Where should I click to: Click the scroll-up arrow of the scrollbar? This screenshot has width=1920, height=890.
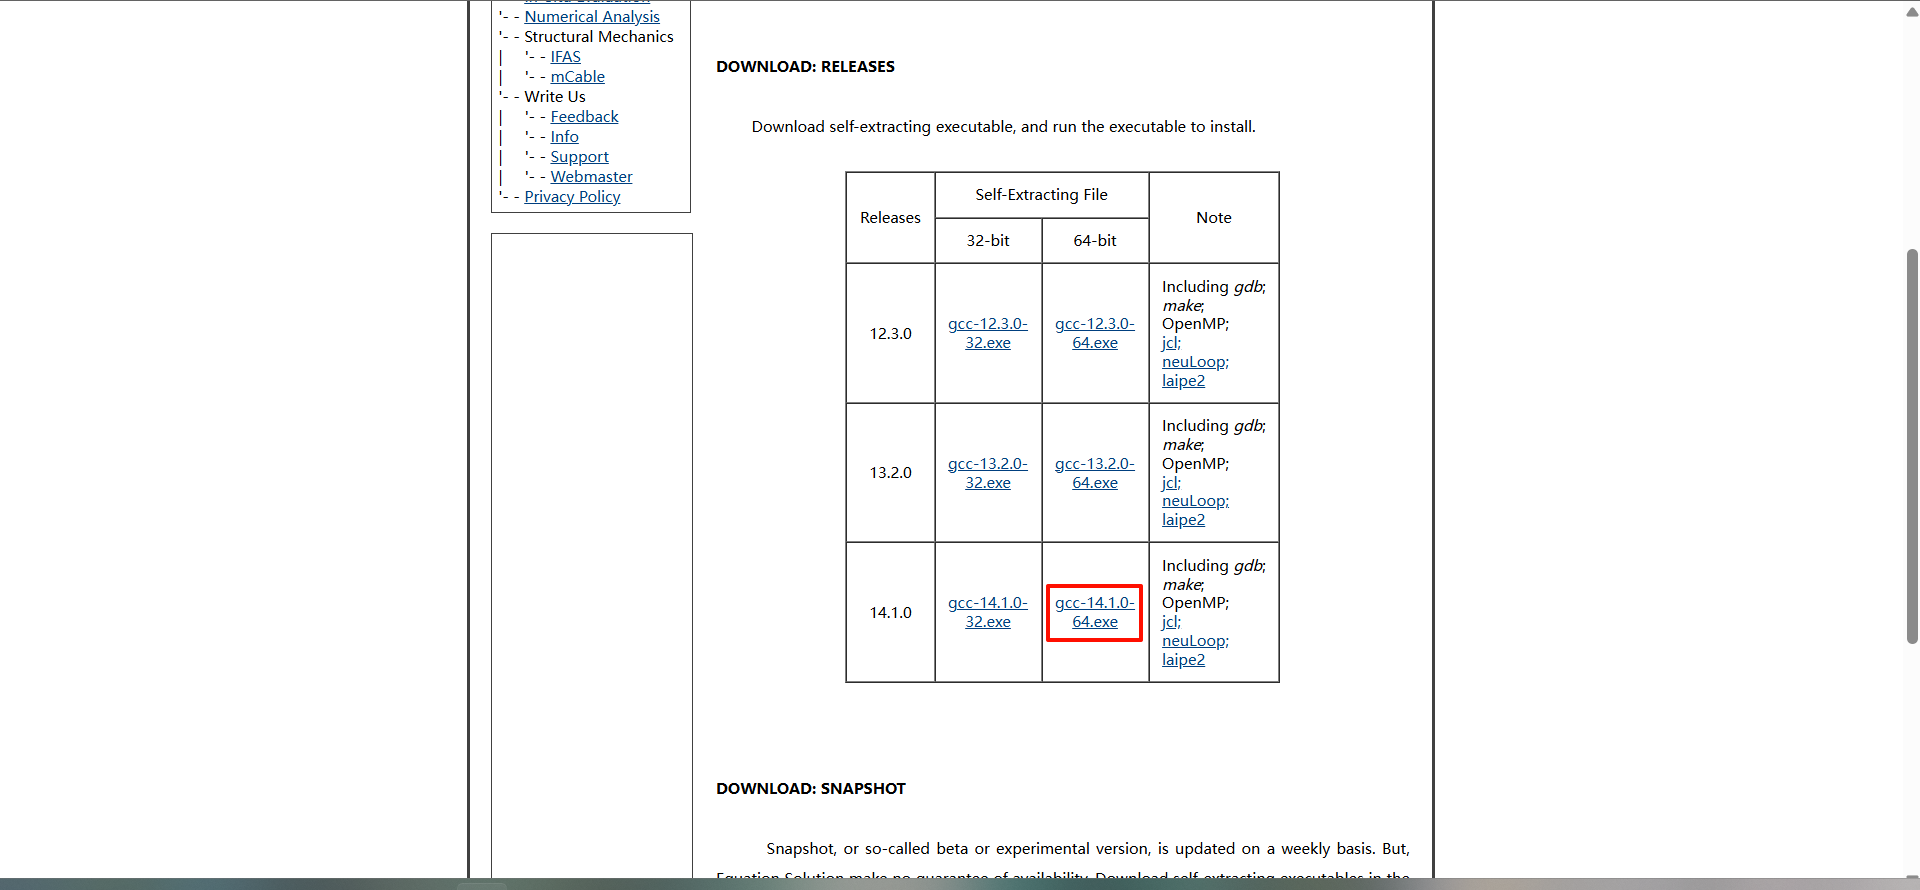pyautogui.click(x=1912, y=12)
